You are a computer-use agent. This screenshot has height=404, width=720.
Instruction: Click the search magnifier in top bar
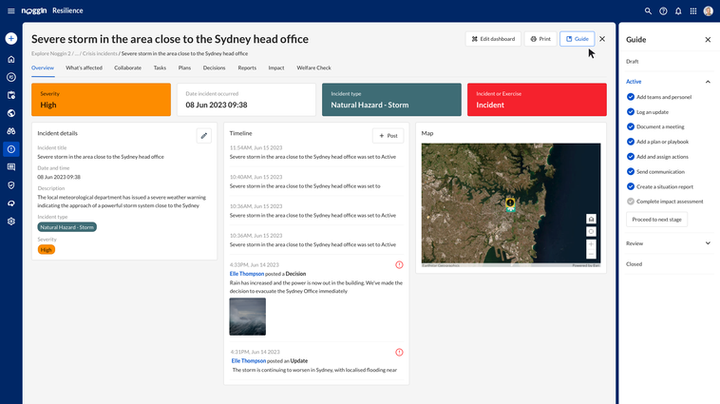pos(648,11)
